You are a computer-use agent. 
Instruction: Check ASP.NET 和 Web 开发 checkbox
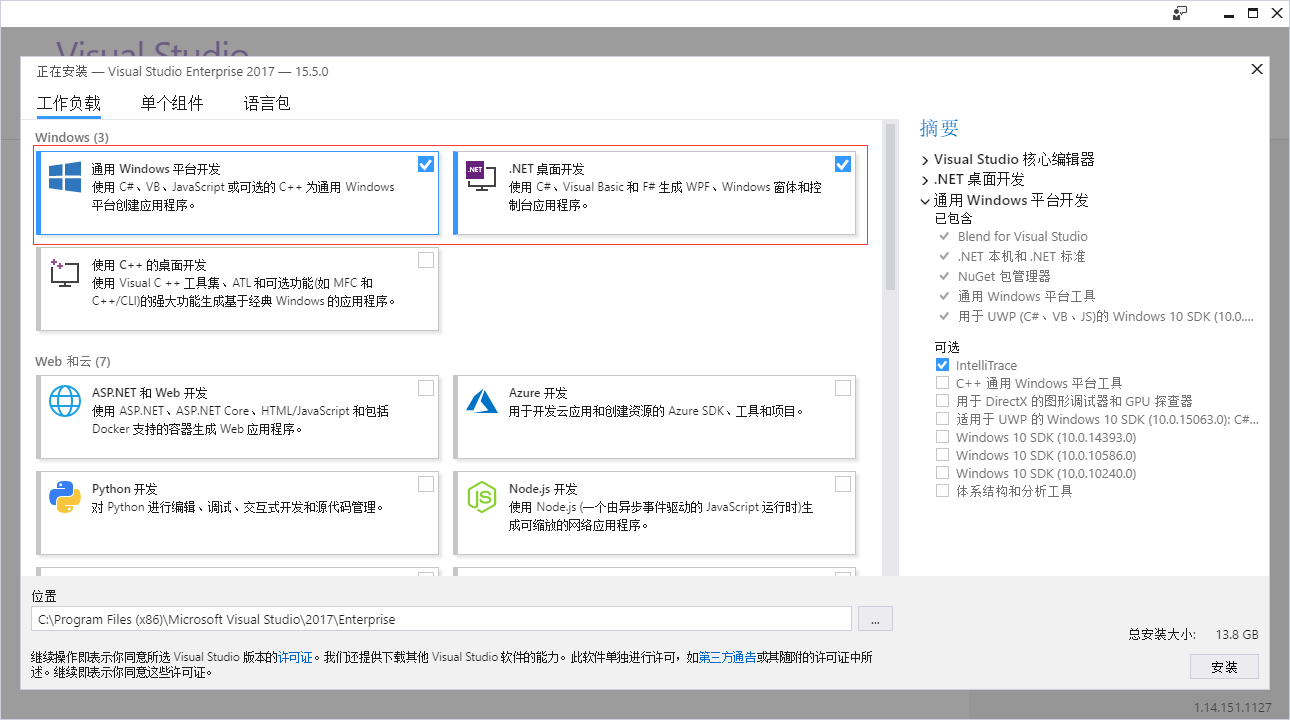pyautogui.click(x=426, y=388)
